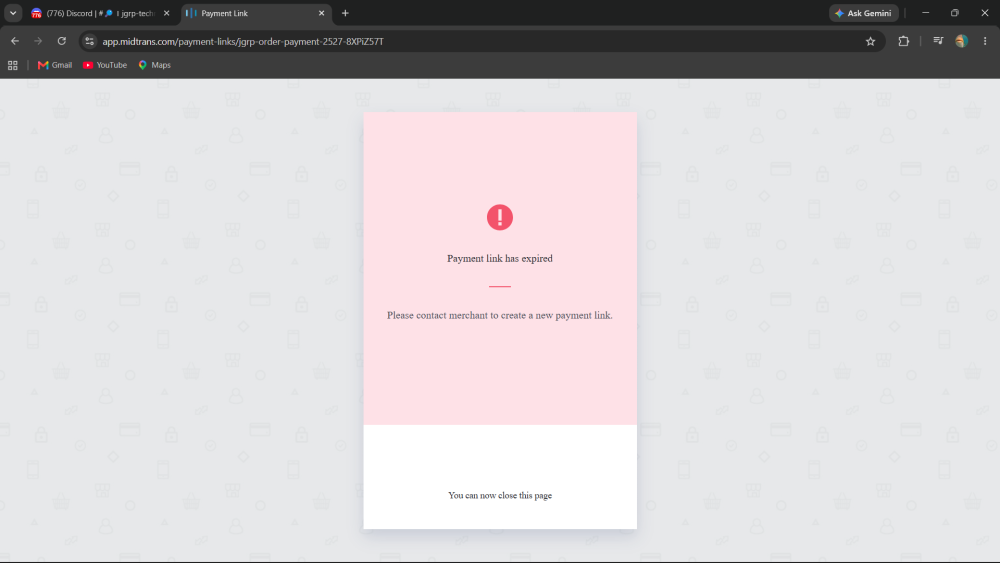The height and width of the screenshot is (563, 1000).
Task: Click 'Please contact merchant' message text
Action: coord(500,315)
